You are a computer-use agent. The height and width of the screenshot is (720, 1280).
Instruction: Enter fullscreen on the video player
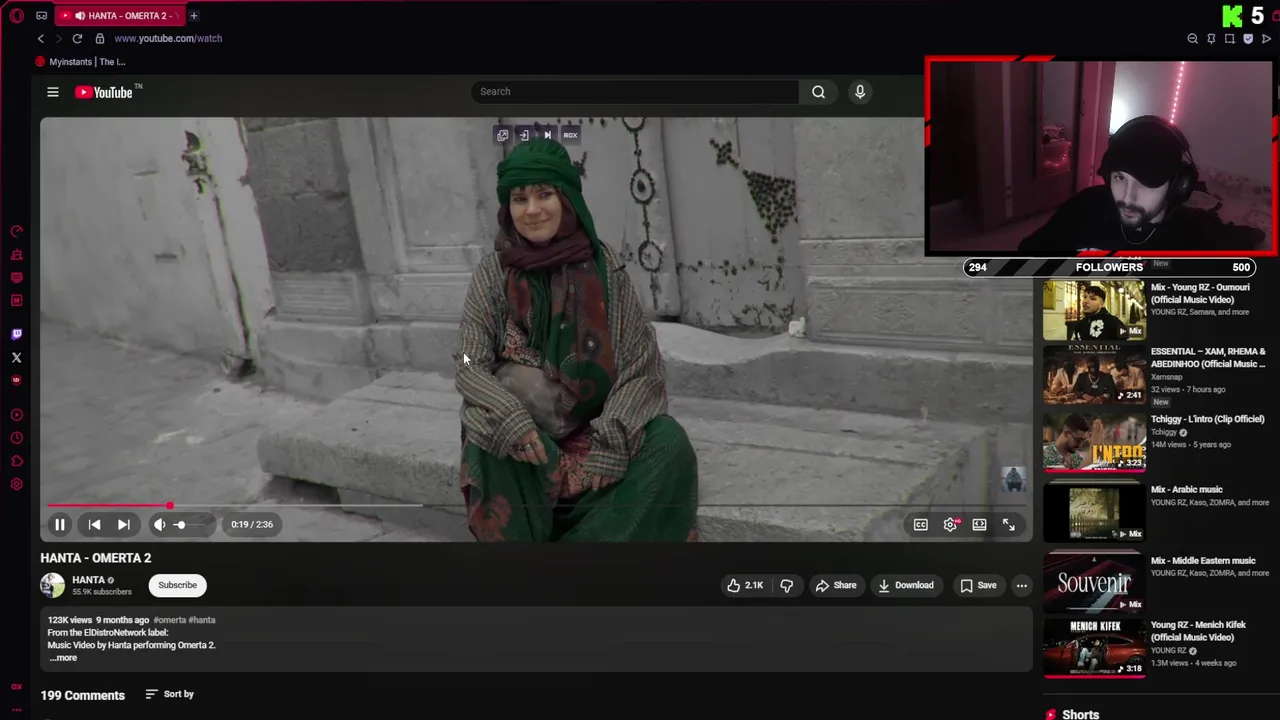1009,524
